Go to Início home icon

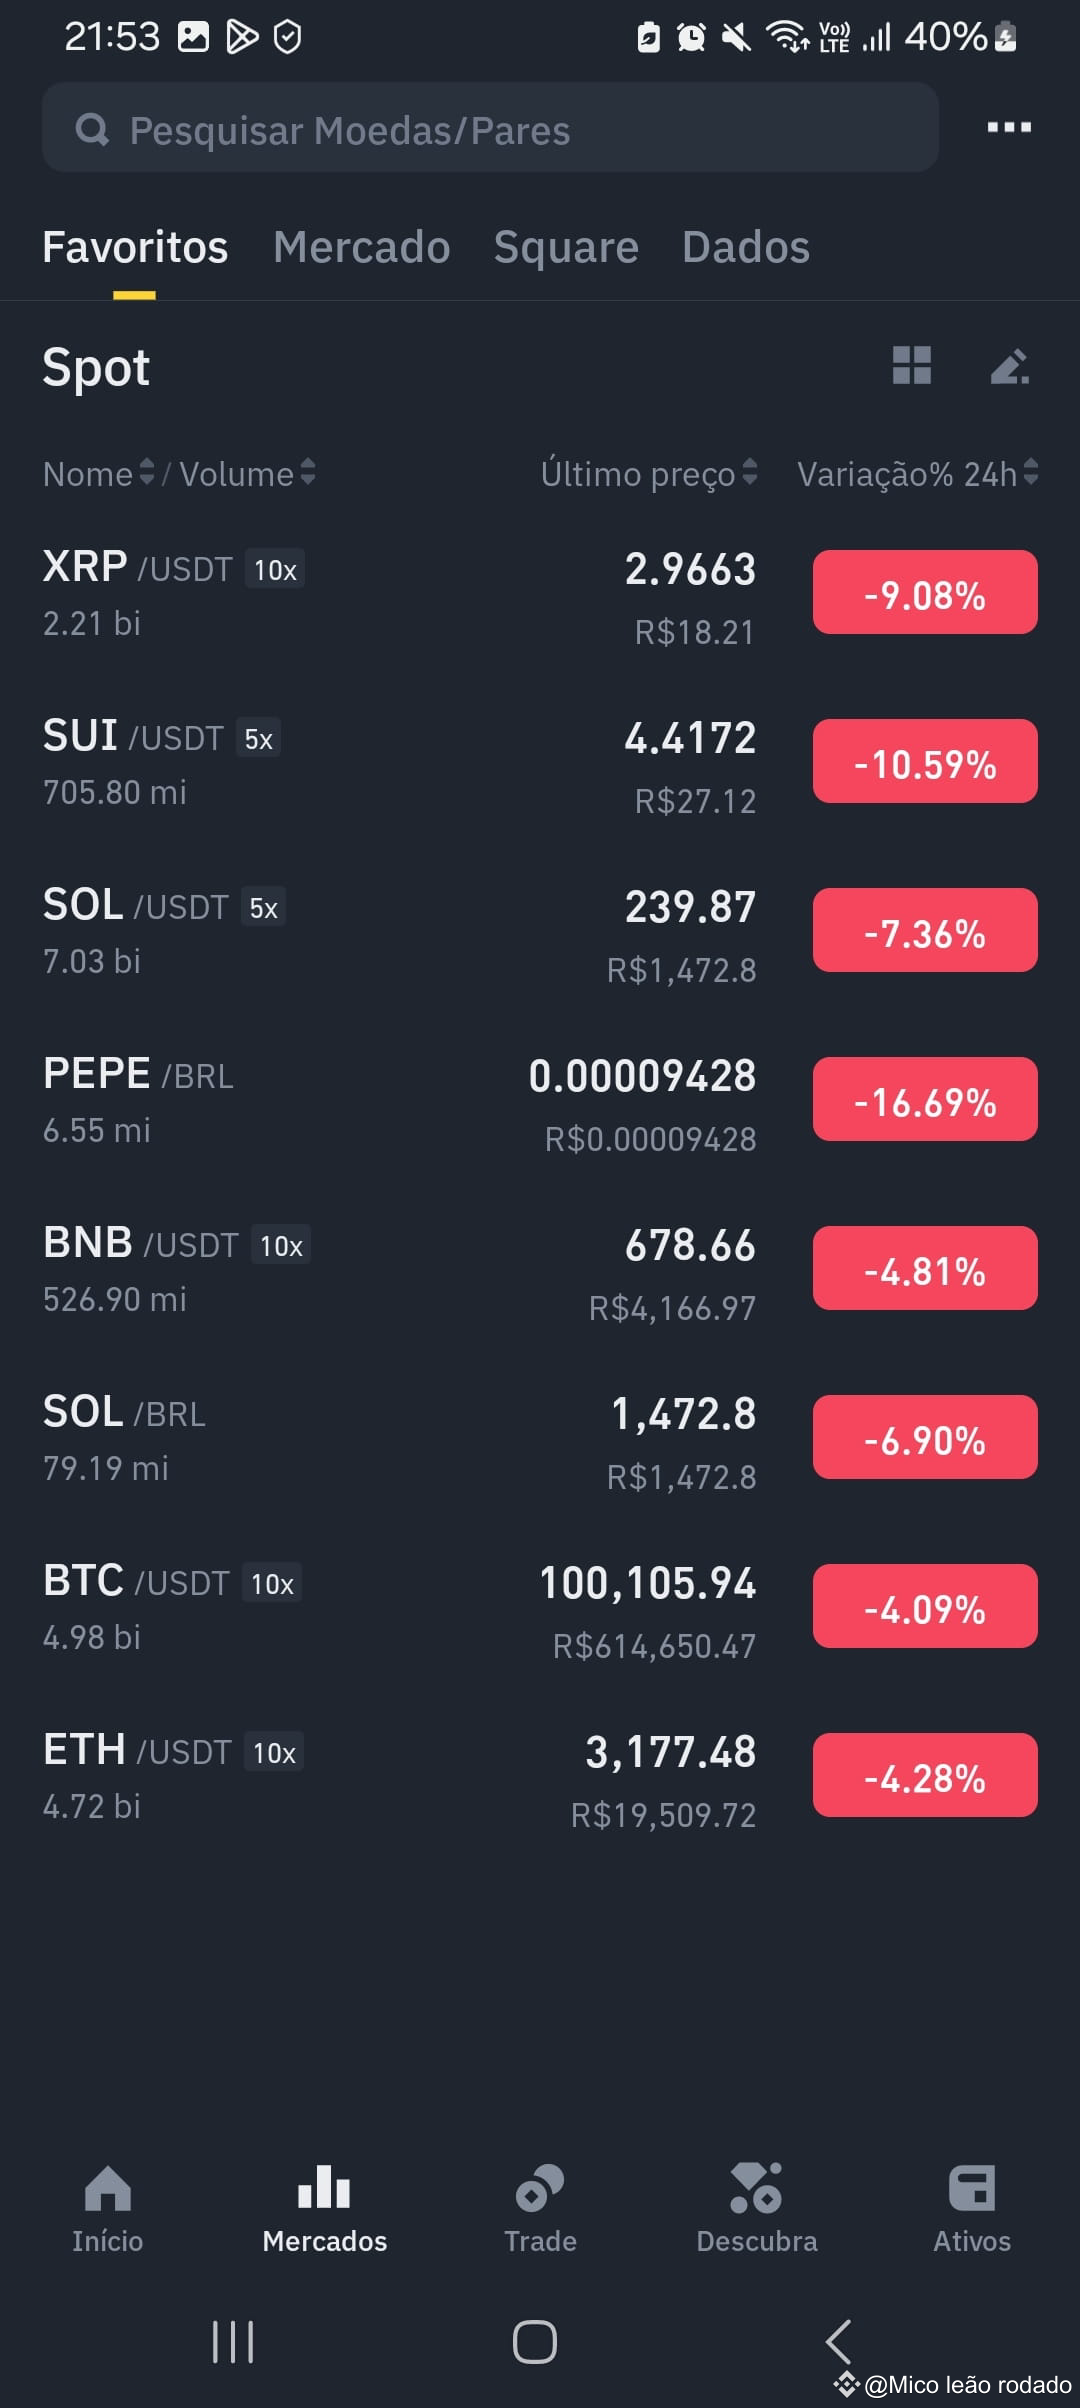108,2188
